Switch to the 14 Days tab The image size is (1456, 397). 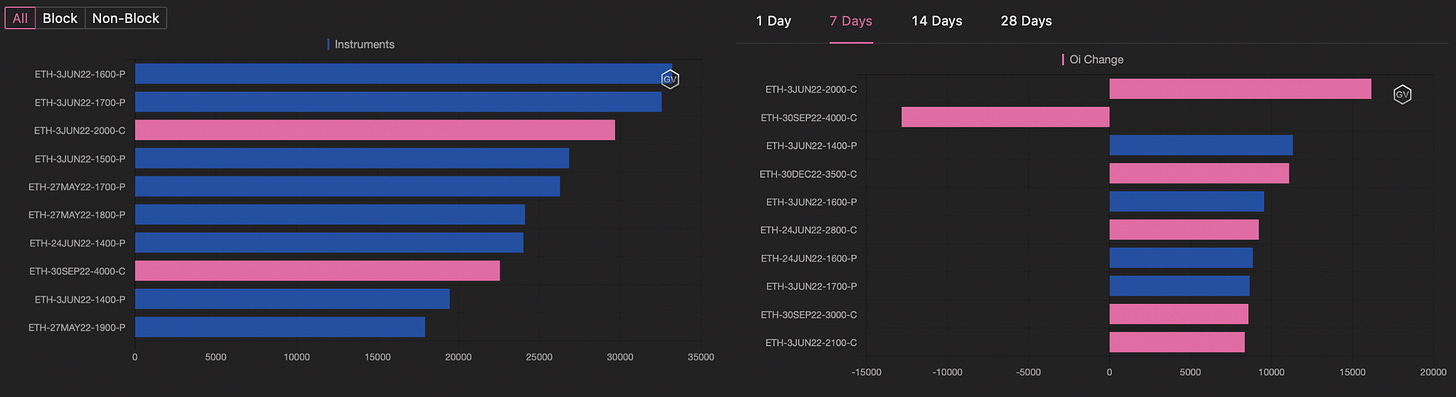click(x=937, y=21)
